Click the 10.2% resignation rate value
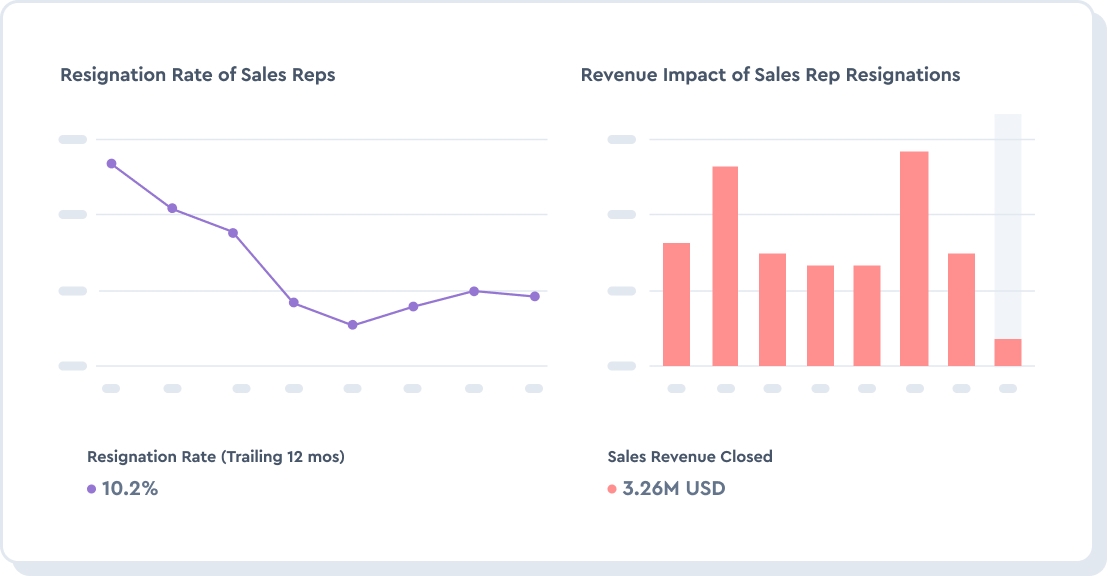The image size is (1108, 576). click(128, 489)
